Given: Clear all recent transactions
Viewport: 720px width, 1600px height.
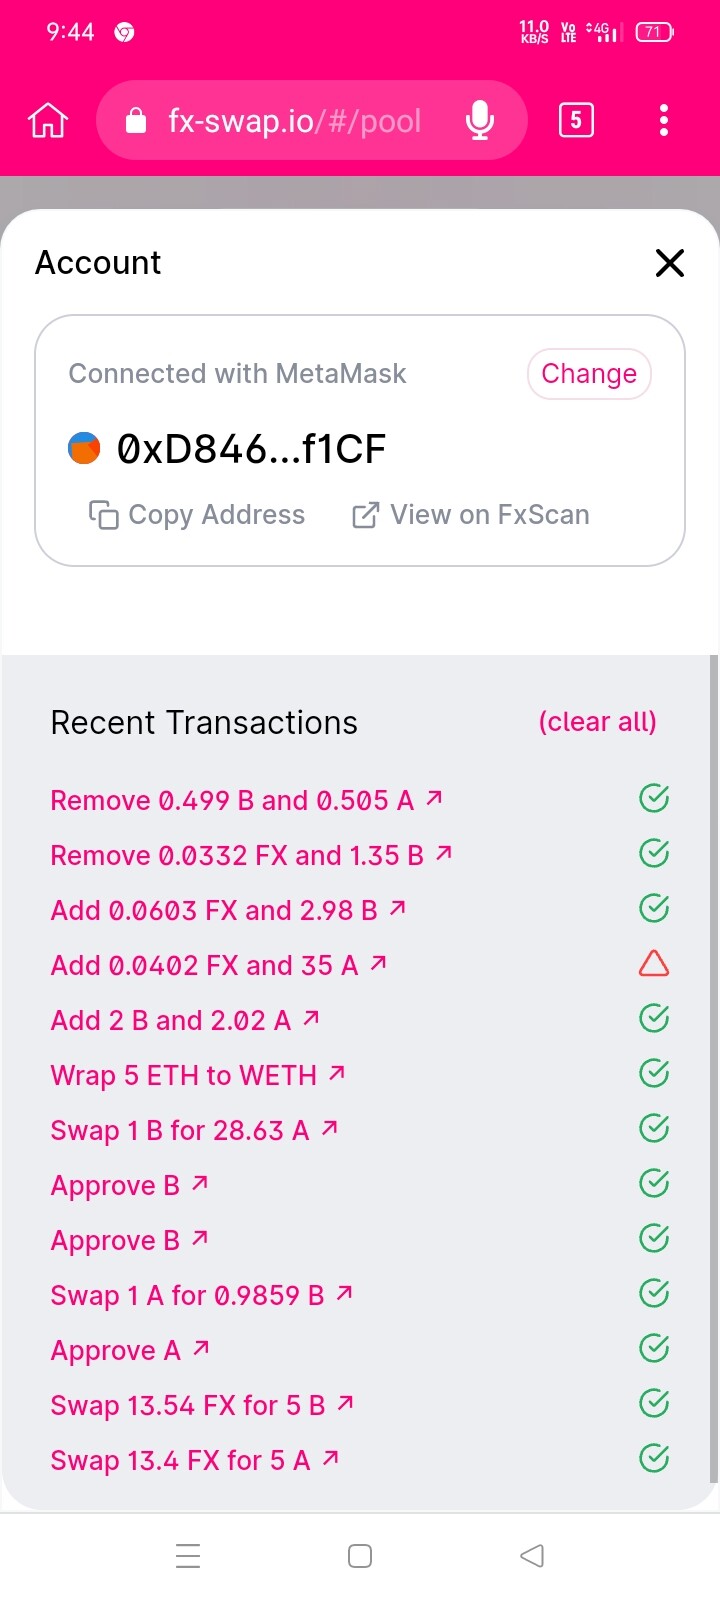Looking at the screenshot, I should tap(597, 722).
